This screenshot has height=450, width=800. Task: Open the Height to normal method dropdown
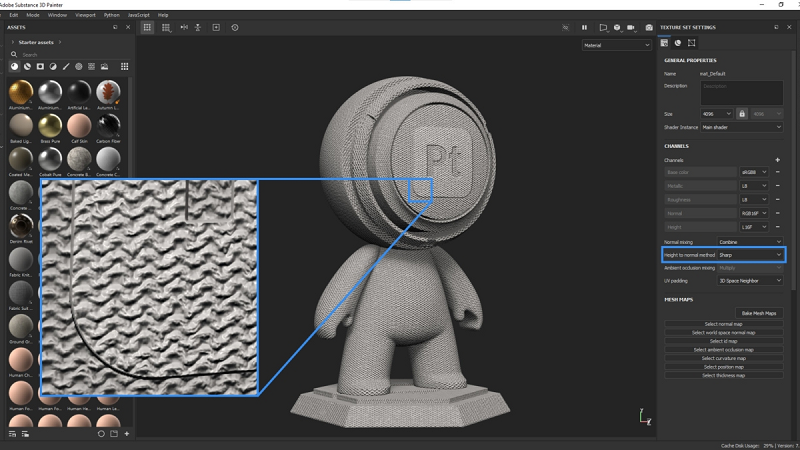750,255
